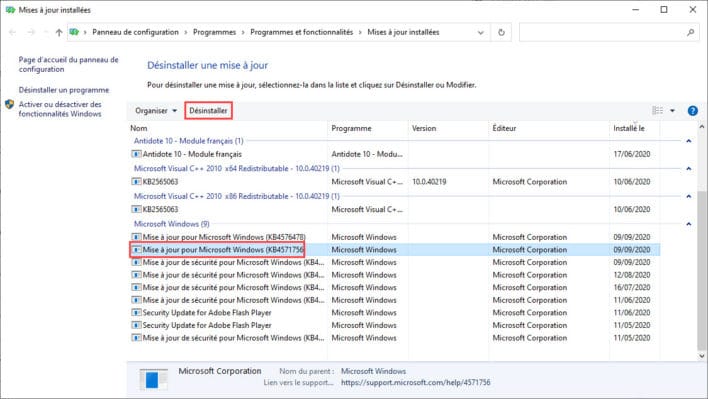Click the shield icon beside Activer ou désactiver
This screenshot has height=399, width=708.
pyautogui.click(x=9, y=104)
